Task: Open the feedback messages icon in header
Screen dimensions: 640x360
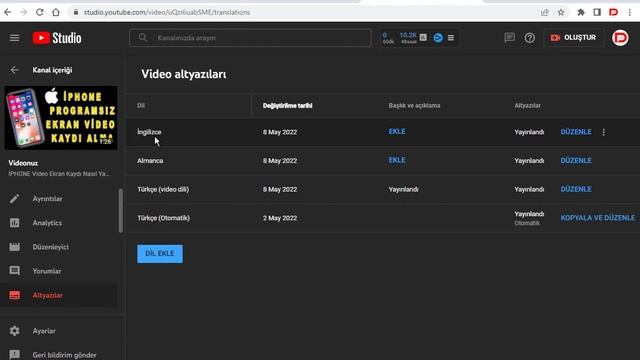Action: point(509,38)
